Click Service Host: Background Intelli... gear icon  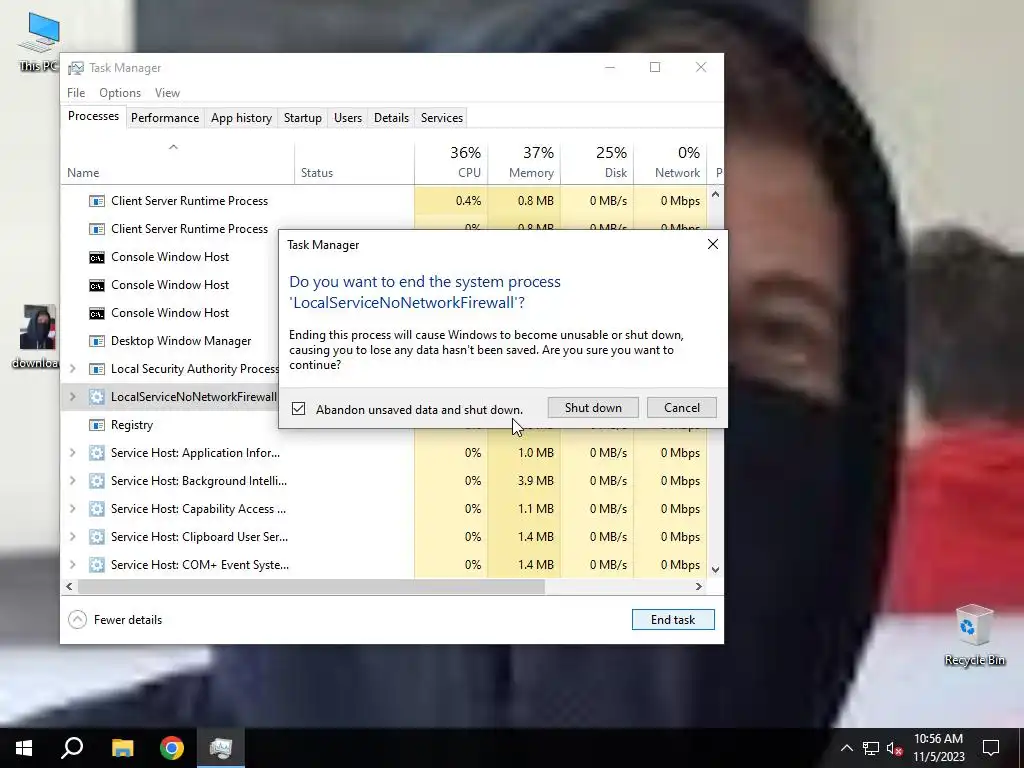97,481
